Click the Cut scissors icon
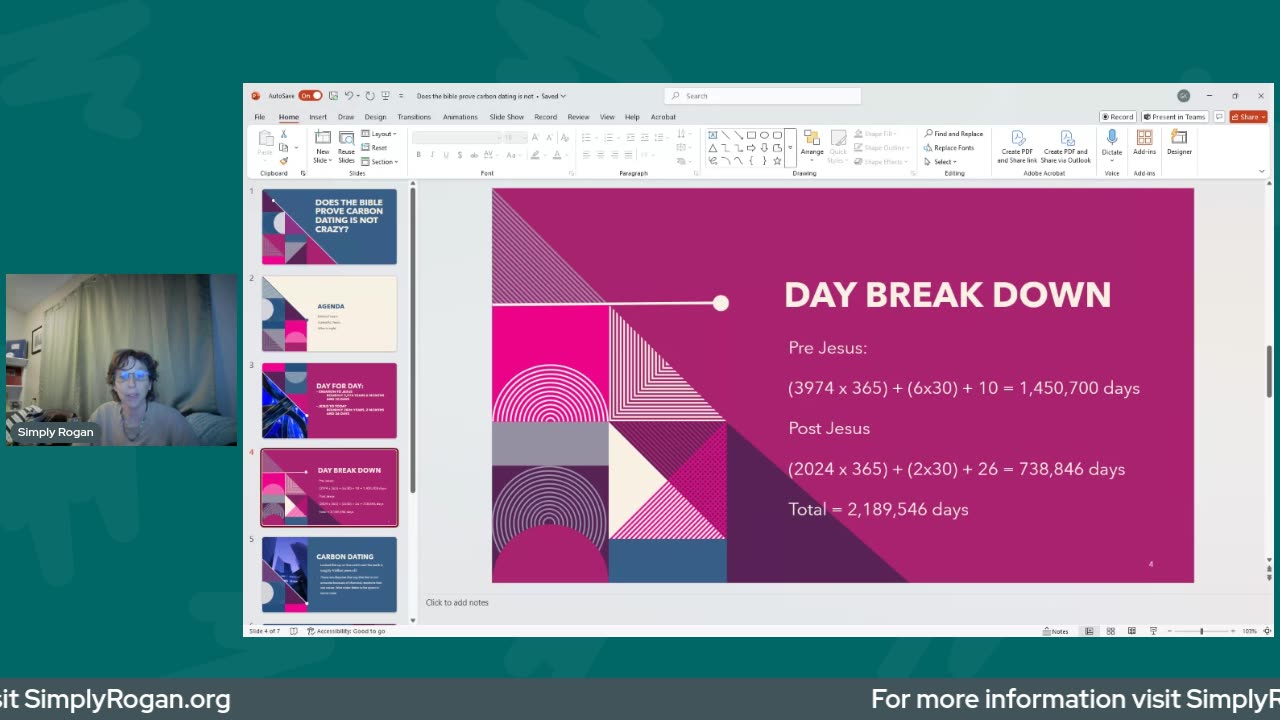The image size is (1280, 720). (284, 134)
